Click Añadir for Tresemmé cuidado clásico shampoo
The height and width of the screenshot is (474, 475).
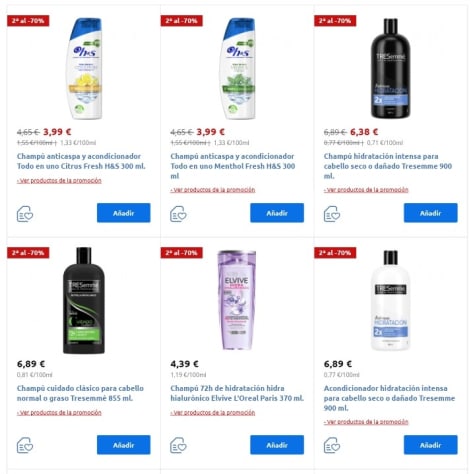point(124,445)
